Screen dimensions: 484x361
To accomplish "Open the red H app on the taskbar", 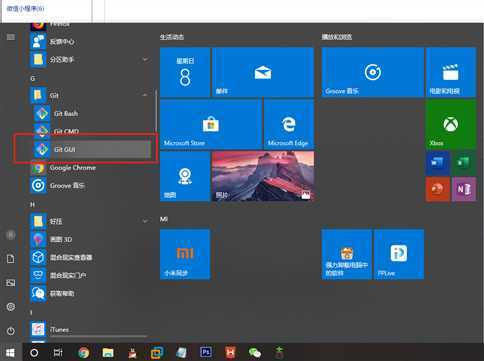I will point(230,353).
